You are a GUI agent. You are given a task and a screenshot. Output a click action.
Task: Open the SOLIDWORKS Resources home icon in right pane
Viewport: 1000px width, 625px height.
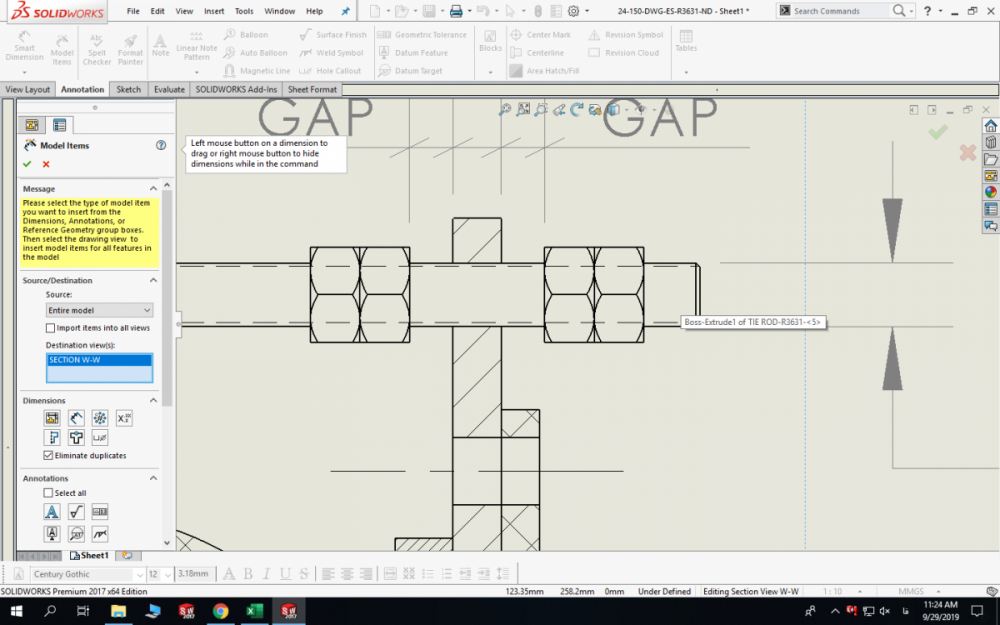coord(990,126)
